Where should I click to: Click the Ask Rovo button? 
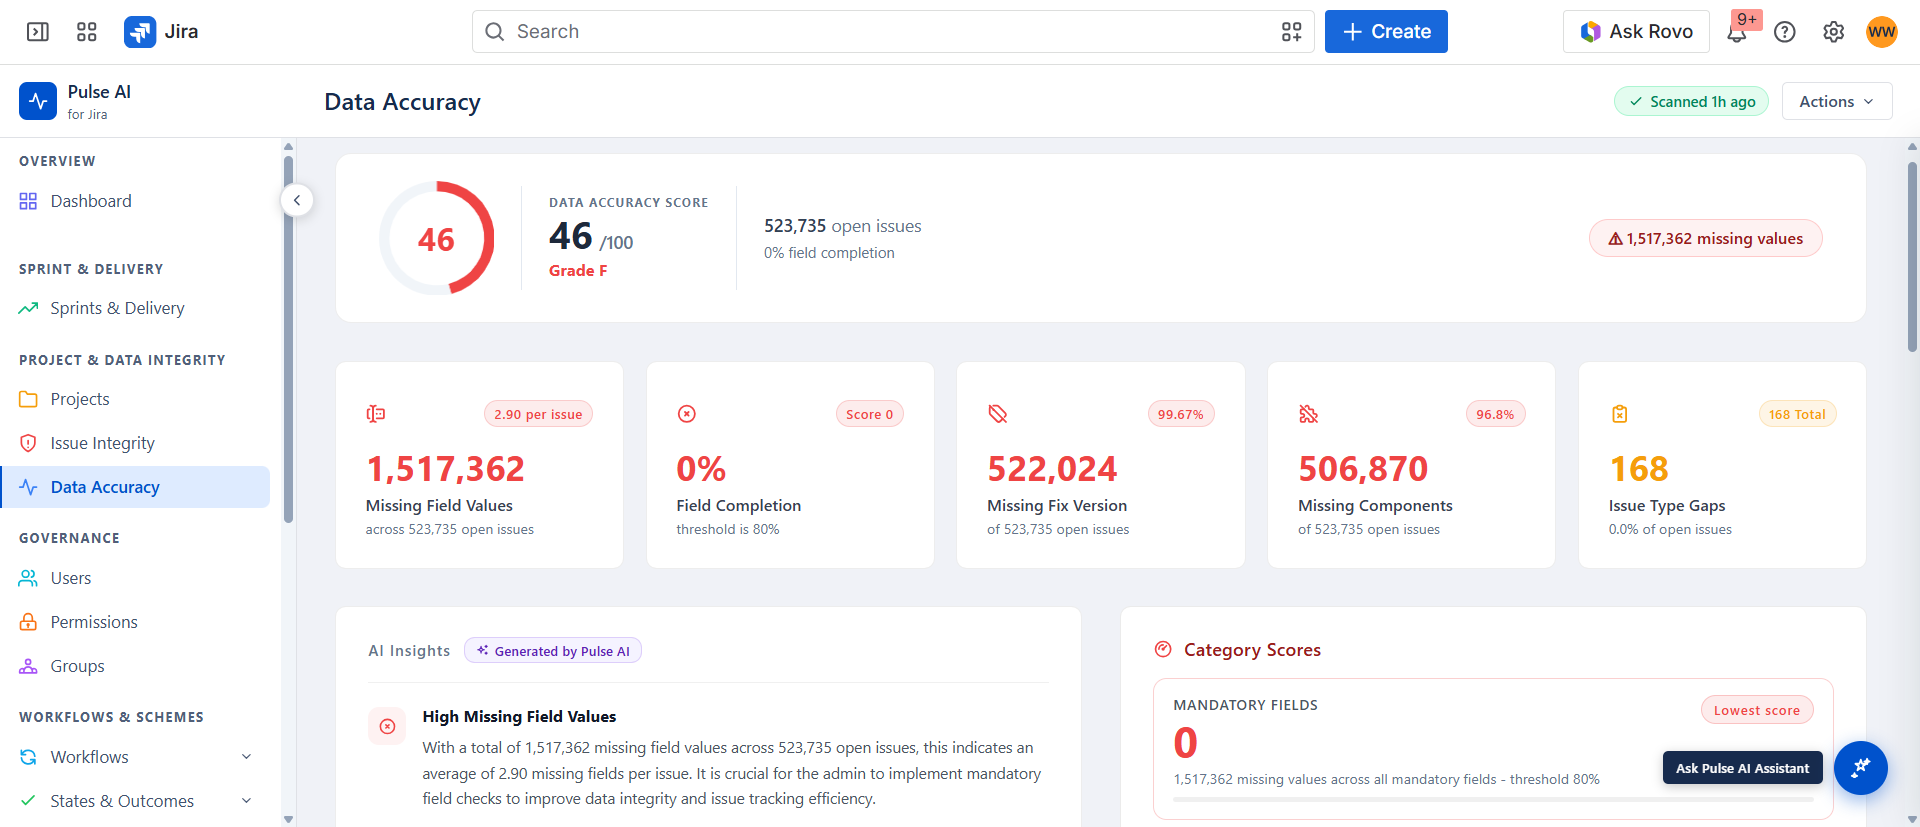click(1637, 32)
